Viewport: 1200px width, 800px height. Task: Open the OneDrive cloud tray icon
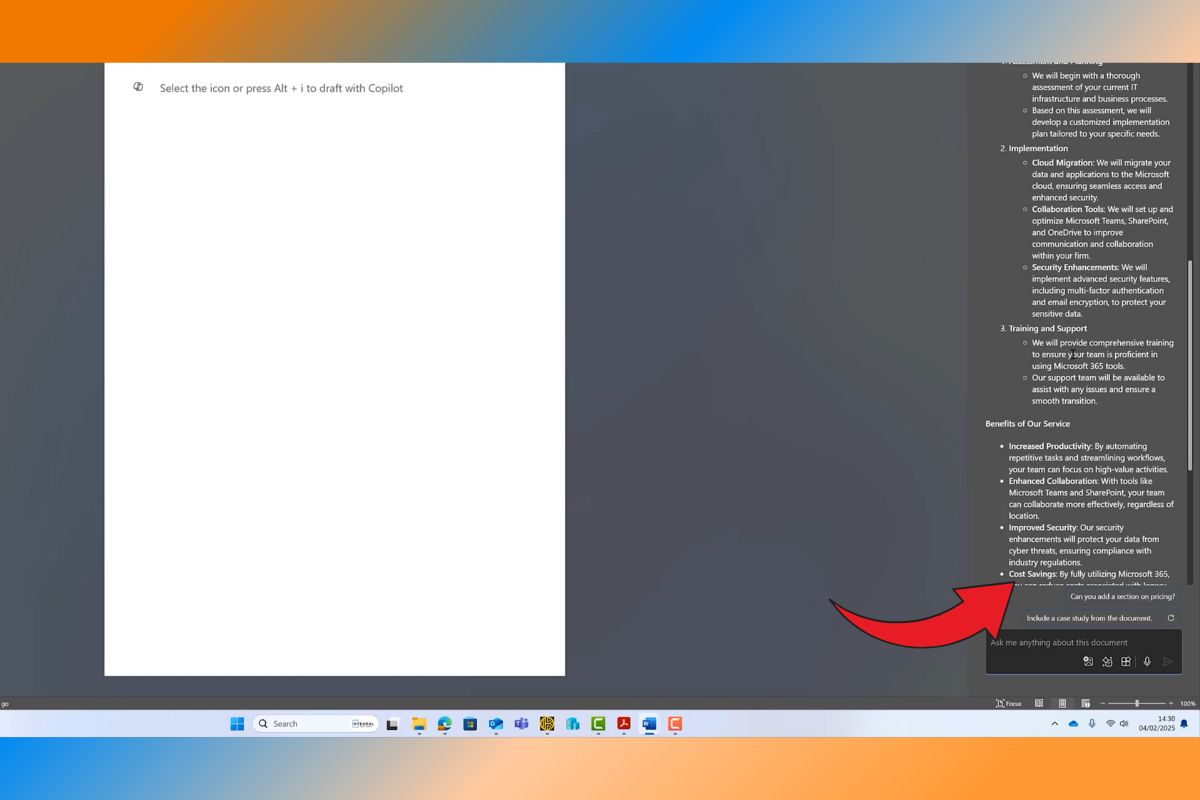tap(1073, 723)
